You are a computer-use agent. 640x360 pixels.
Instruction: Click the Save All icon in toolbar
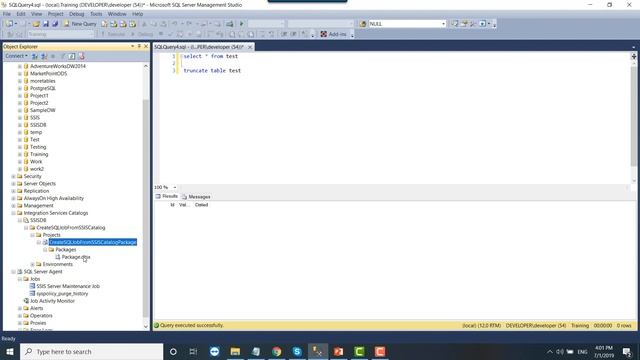pos(55,24)
